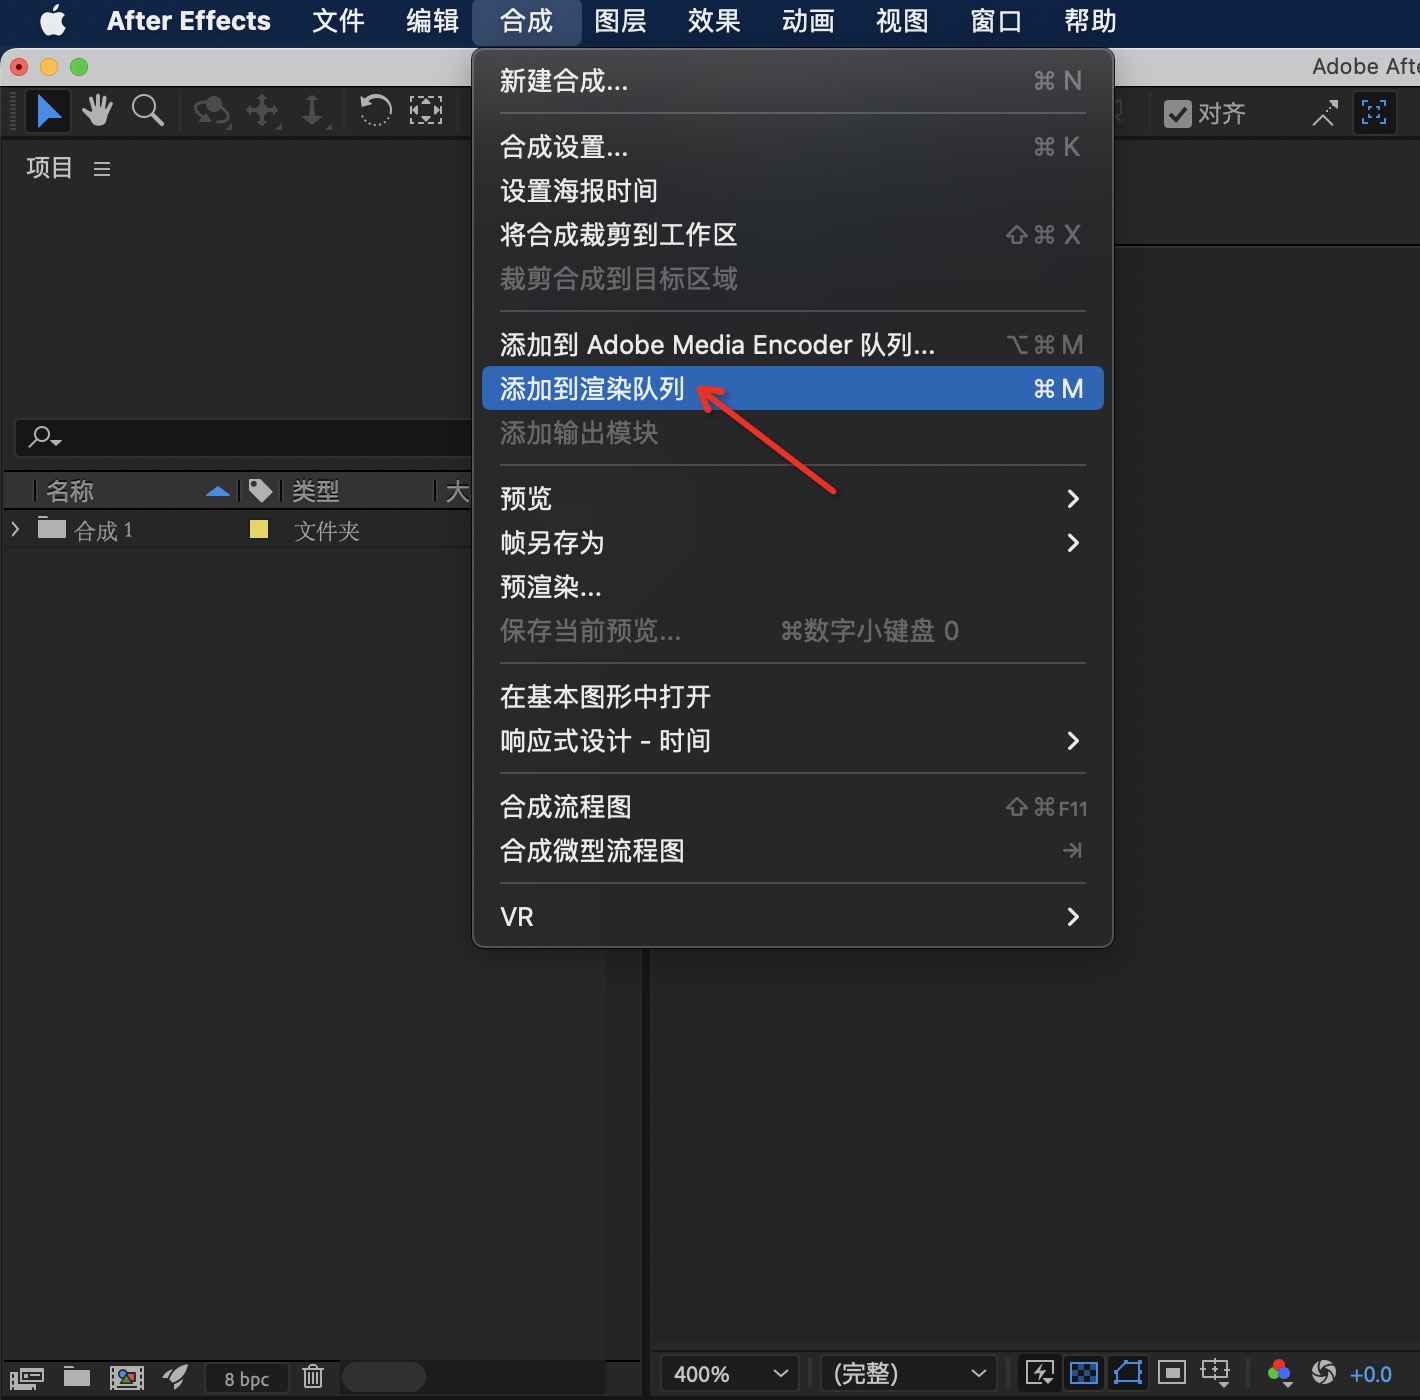Open 合成设置... from the menu
The image size is (1420, 1400).
tap(792, 146)
